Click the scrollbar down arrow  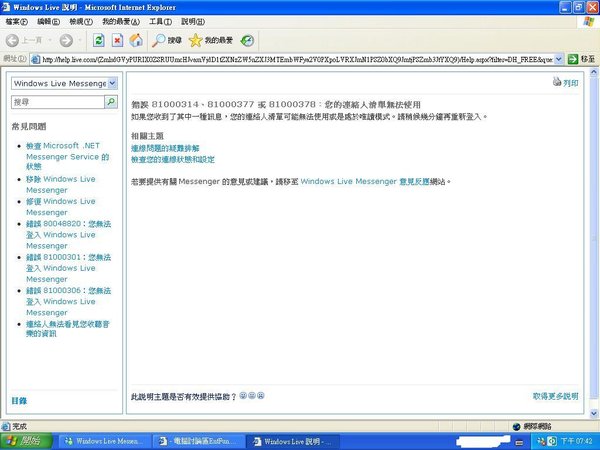coord(594,413)
